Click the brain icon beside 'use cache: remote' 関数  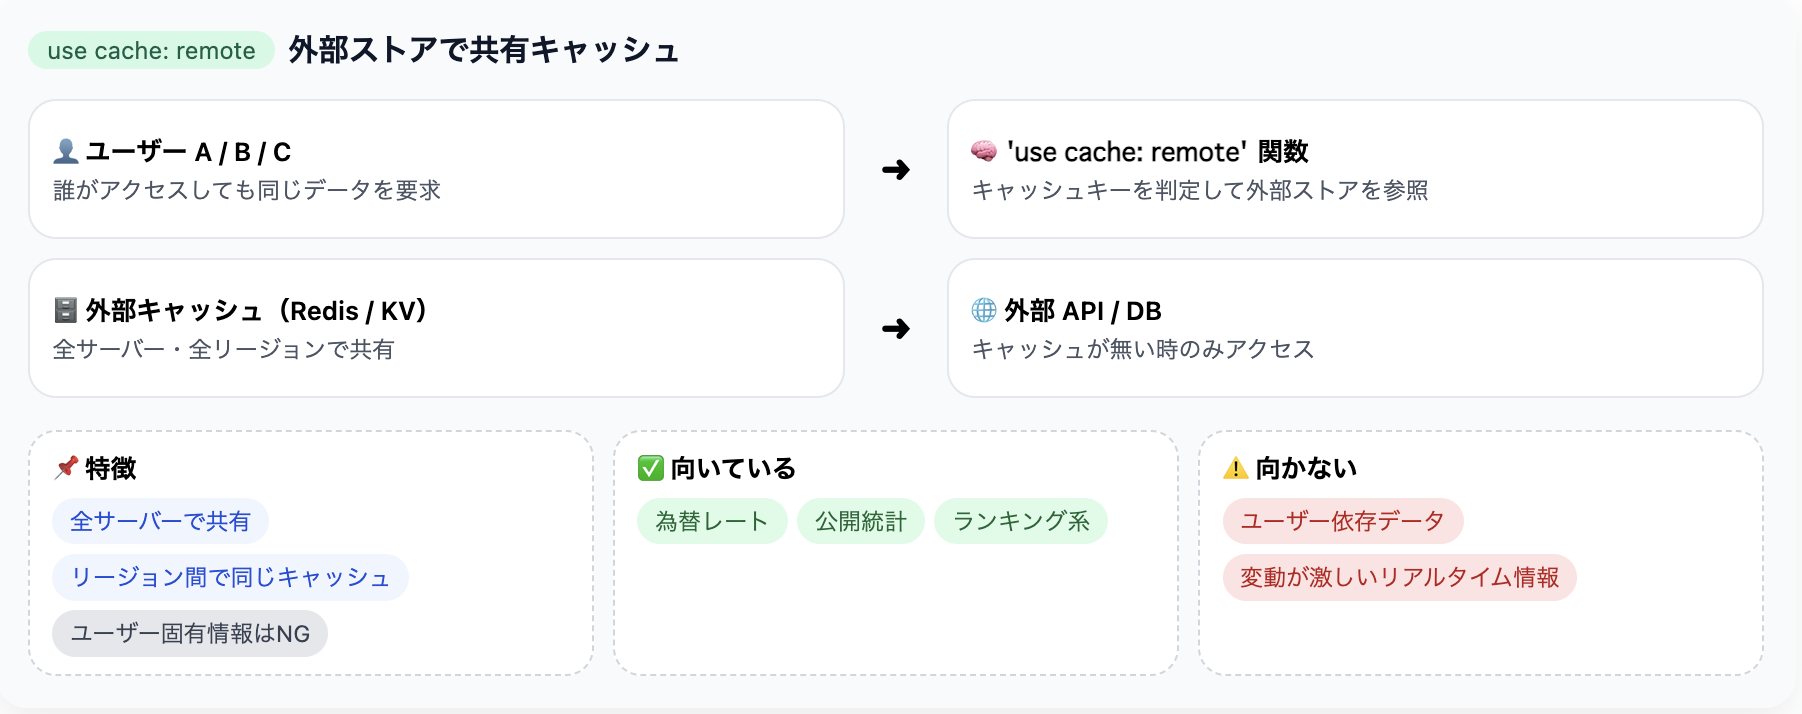[984, 151]
